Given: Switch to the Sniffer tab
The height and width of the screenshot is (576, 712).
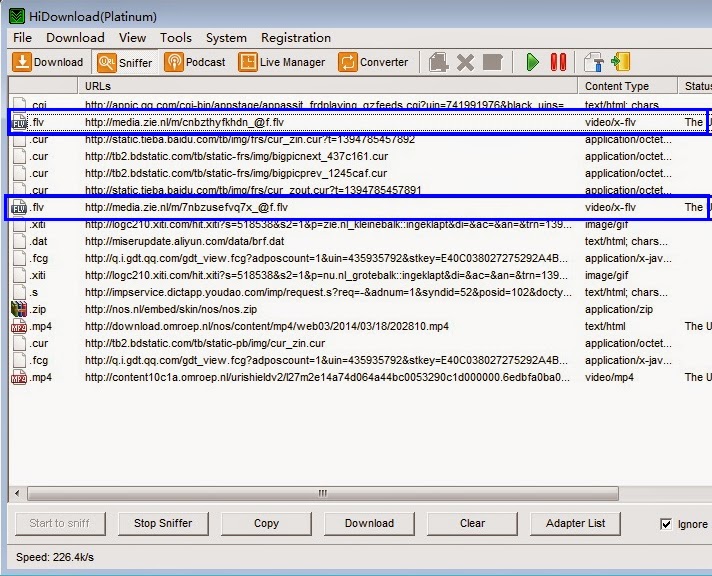Looking at the screenshot, I should tap(126, 62).
